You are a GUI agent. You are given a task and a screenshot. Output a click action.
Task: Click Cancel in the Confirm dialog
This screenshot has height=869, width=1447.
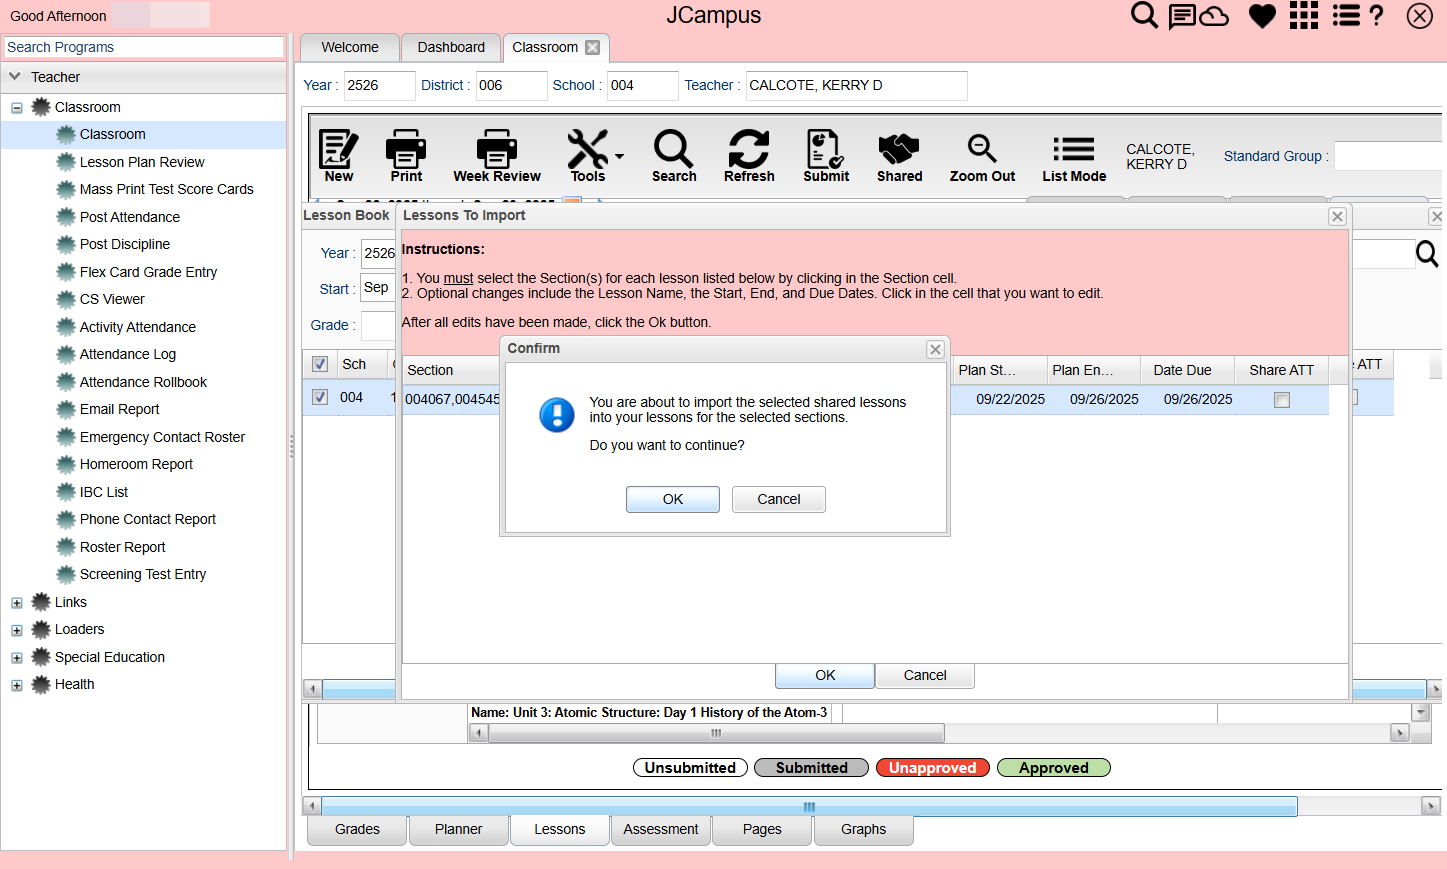(779, 499)
